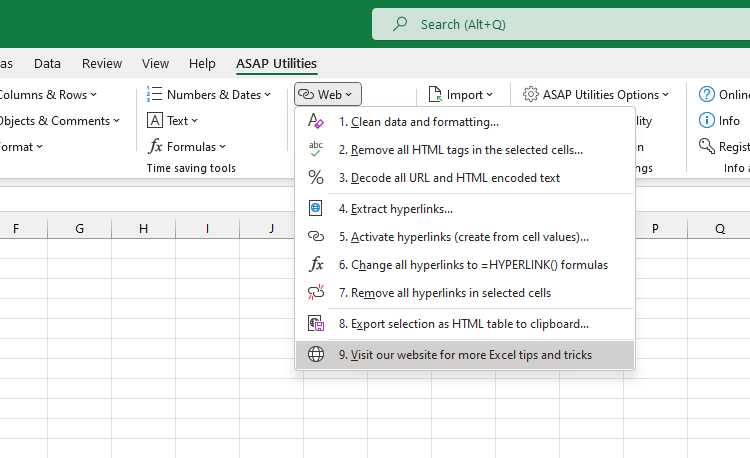The width and height of the screenshot is (750, 458).
Task: Click the Info button label
Action: click(x=729, y=121)
